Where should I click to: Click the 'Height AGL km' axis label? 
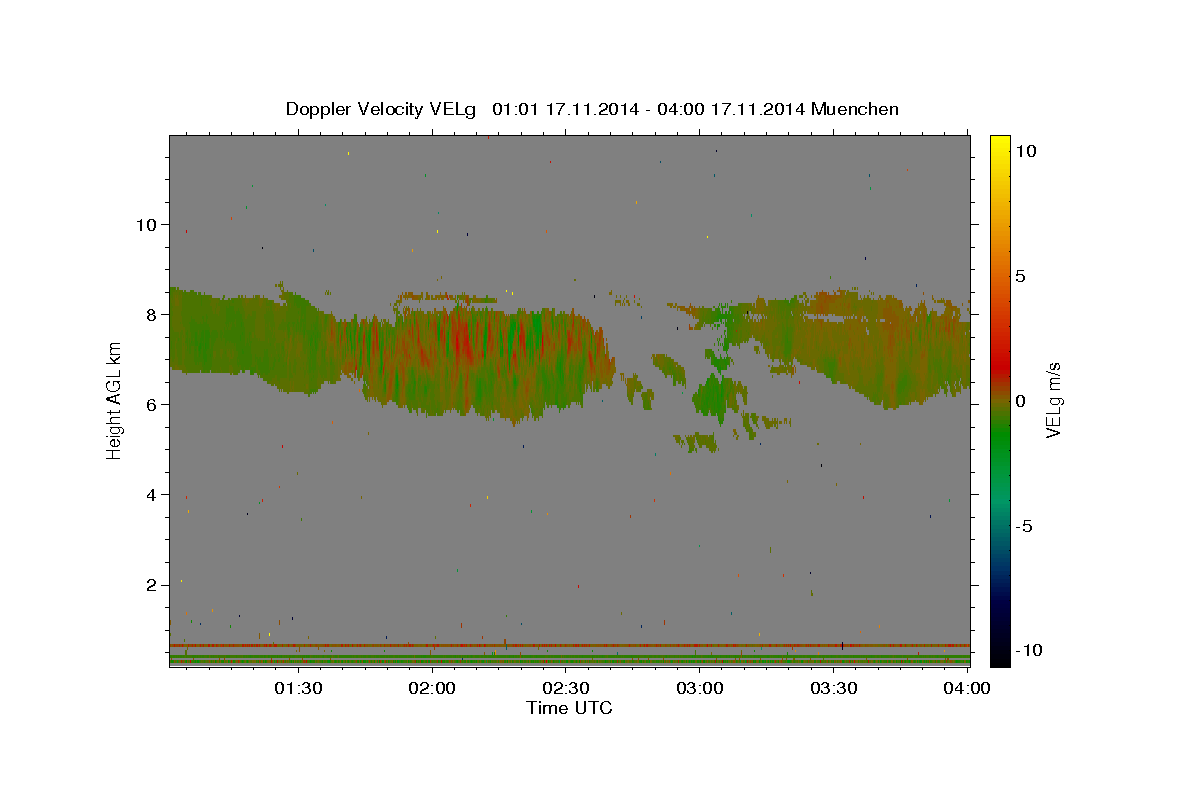[x=115, y=400]
